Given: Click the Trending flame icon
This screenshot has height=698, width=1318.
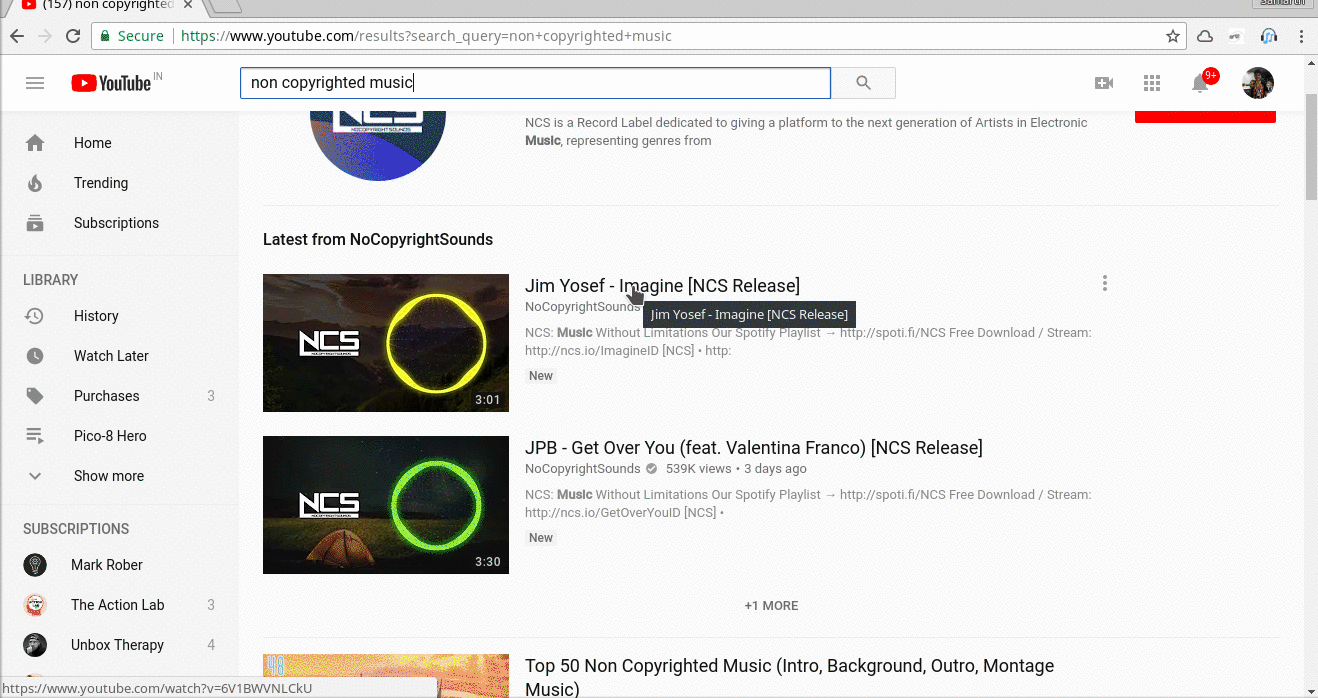Looking at the screenshot, I should [x=35, y=183].
